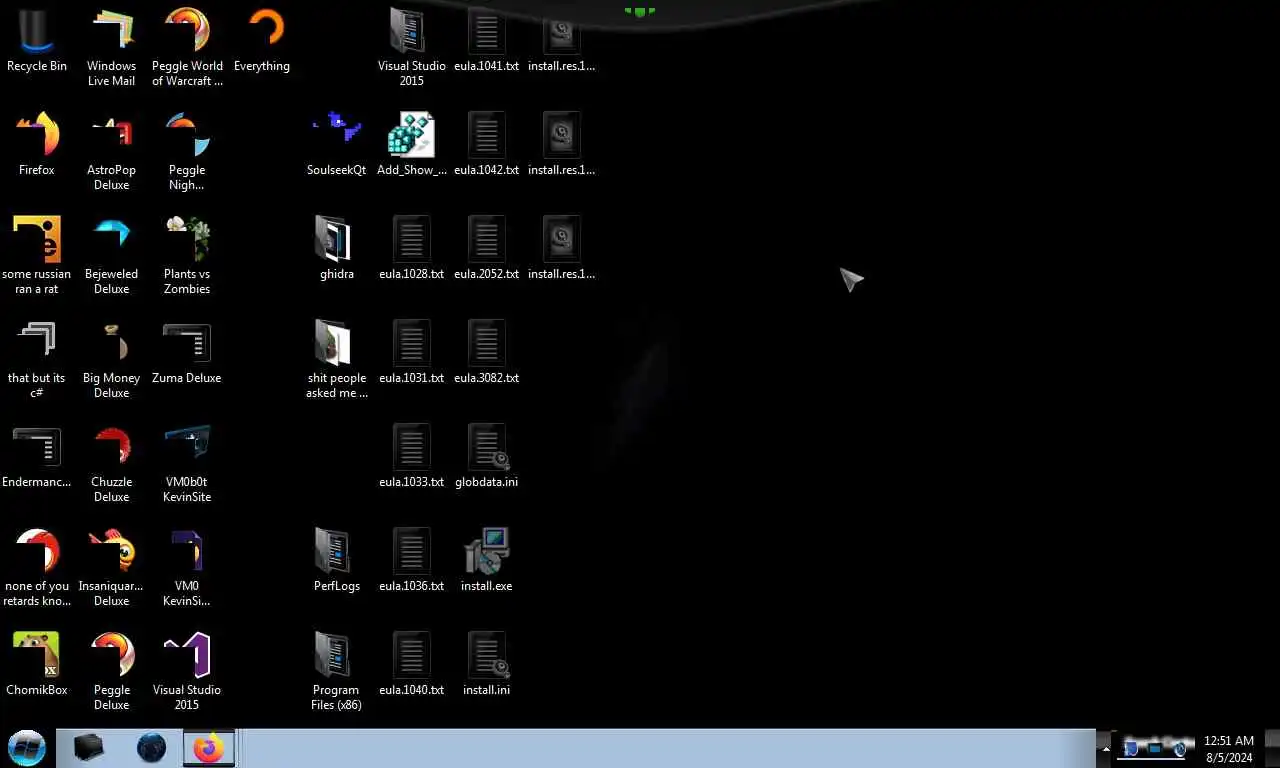
Task: Select the eula.1041.txt file
Action: click(487, 41)
